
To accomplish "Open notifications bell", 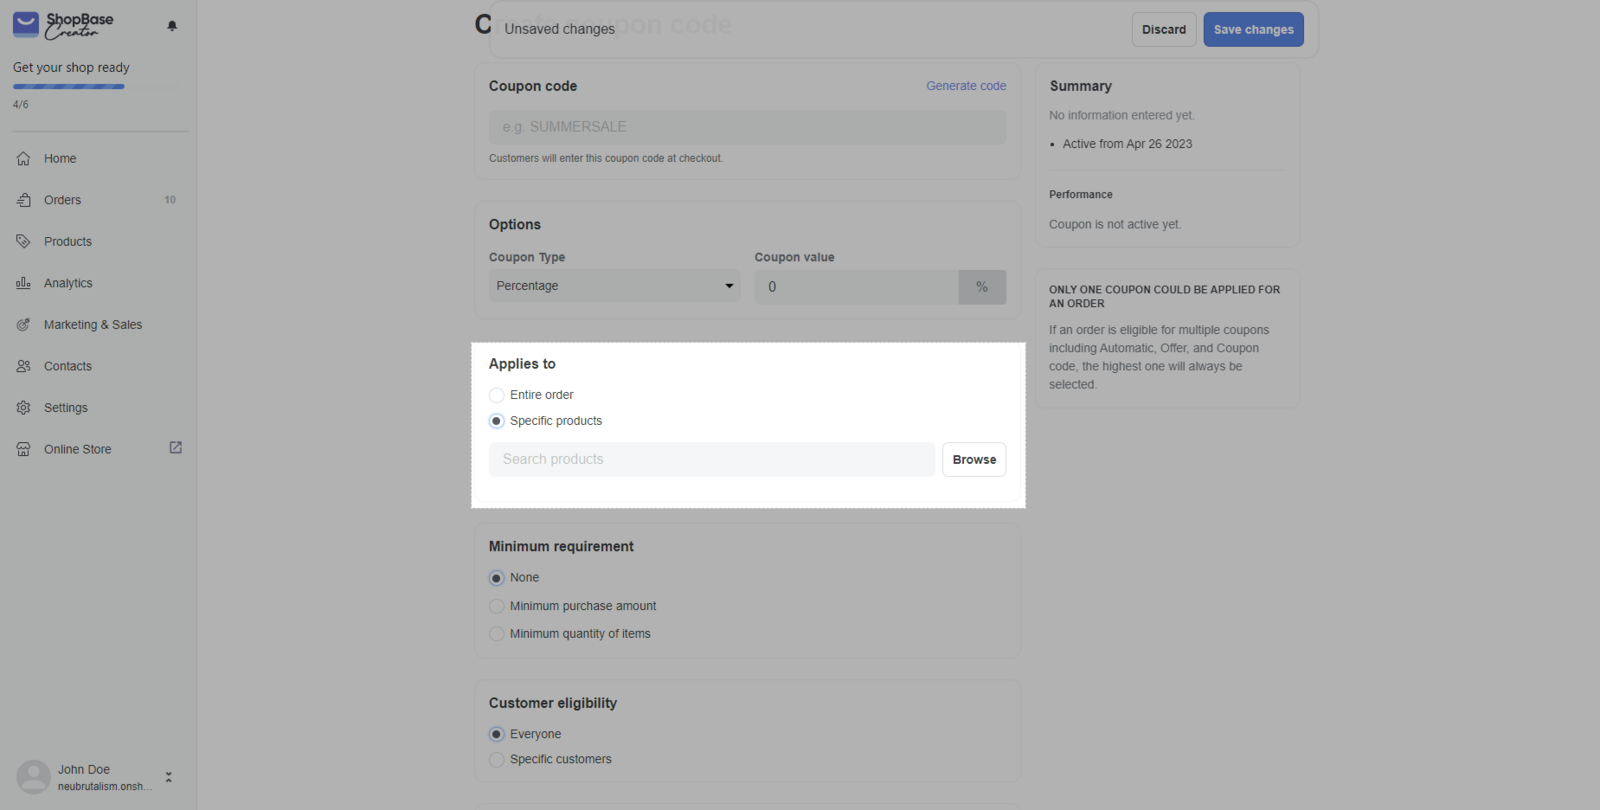I will point(172,26).
